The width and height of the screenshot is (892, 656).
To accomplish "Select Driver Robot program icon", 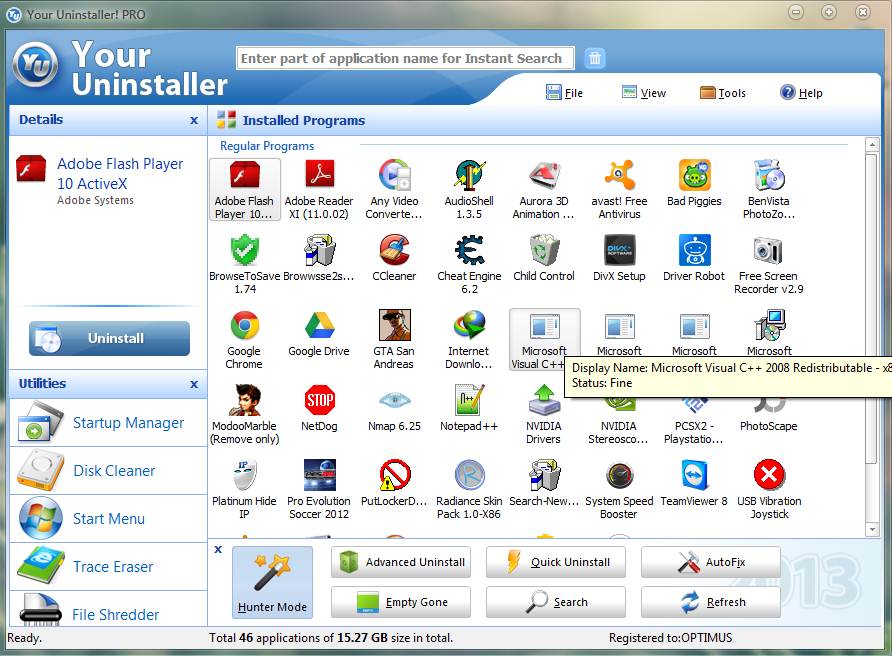I will coord(695,250).
